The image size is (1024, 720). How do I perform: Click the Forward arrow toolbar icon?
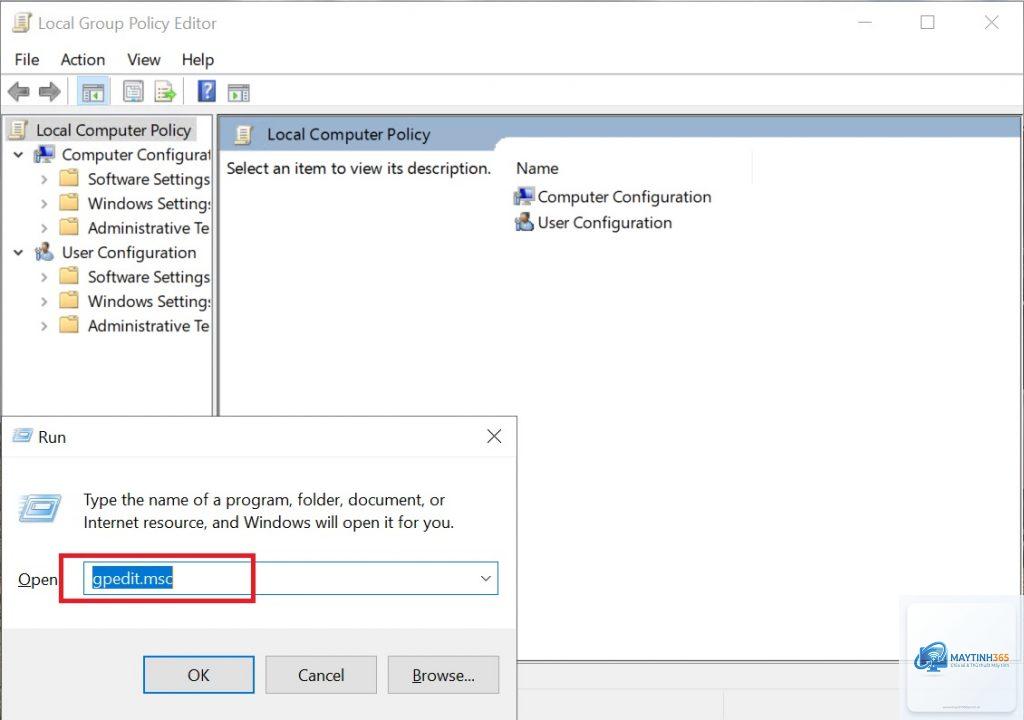tap(50, 92)
